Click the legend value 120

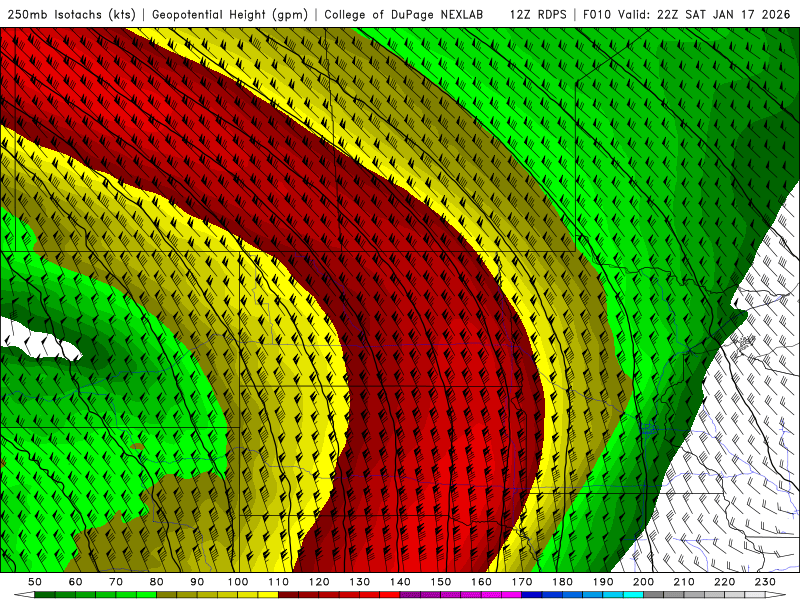pos(319,582)
